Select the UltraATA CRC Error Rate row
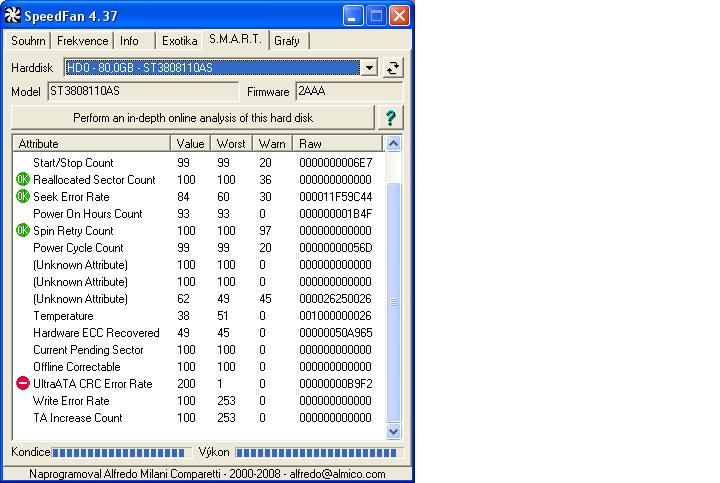Screen dimensions: 720x483 (199, 383)
